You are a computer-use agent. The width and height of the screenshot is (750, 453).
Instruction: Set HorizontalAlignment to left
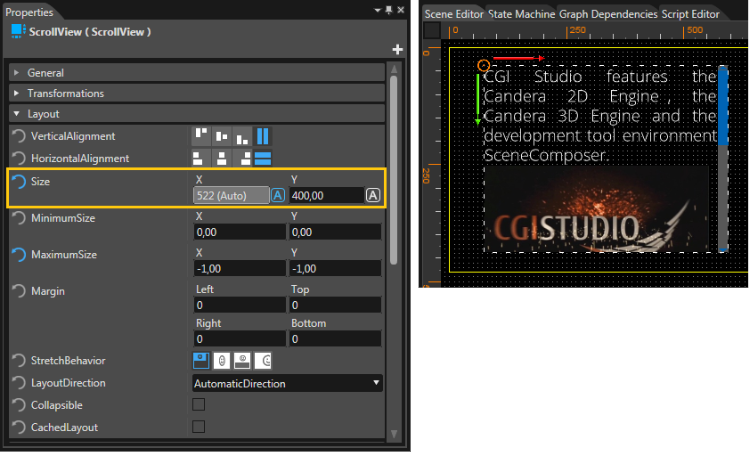pos(199,158)
